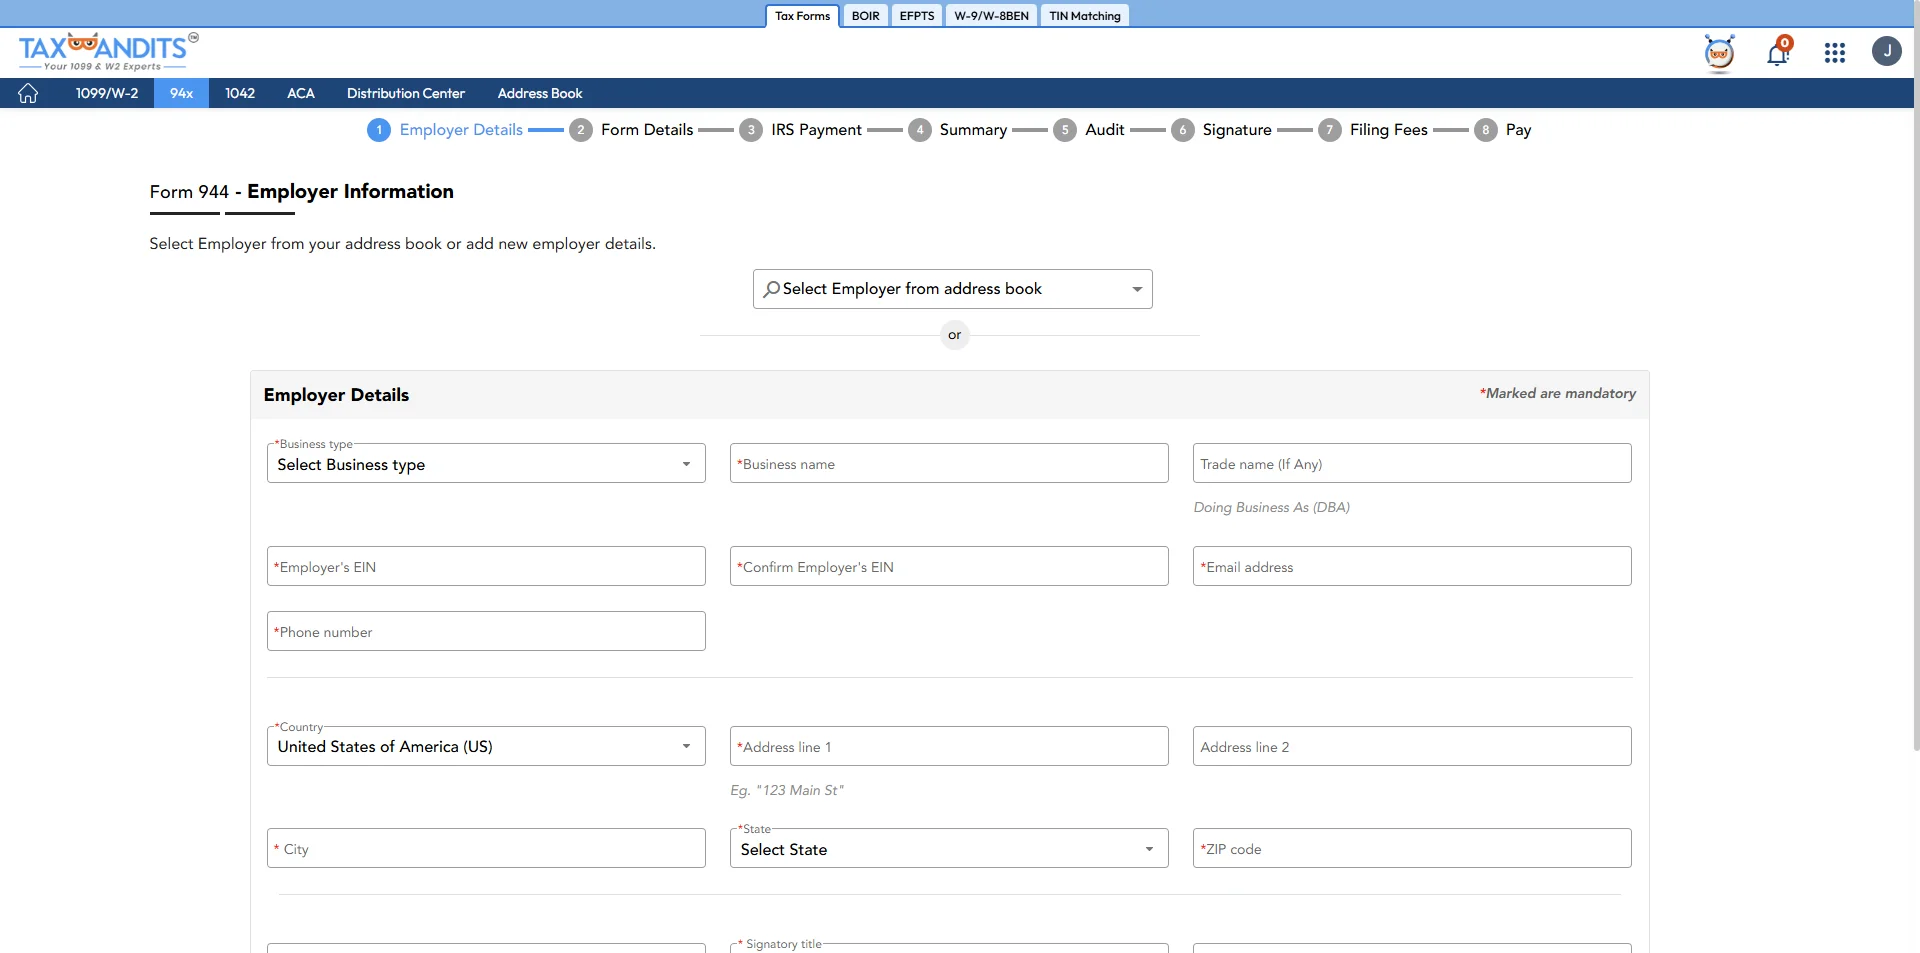1920x953 pixels.
Task: Open the notifications bell
Action: coord(1778,52)
